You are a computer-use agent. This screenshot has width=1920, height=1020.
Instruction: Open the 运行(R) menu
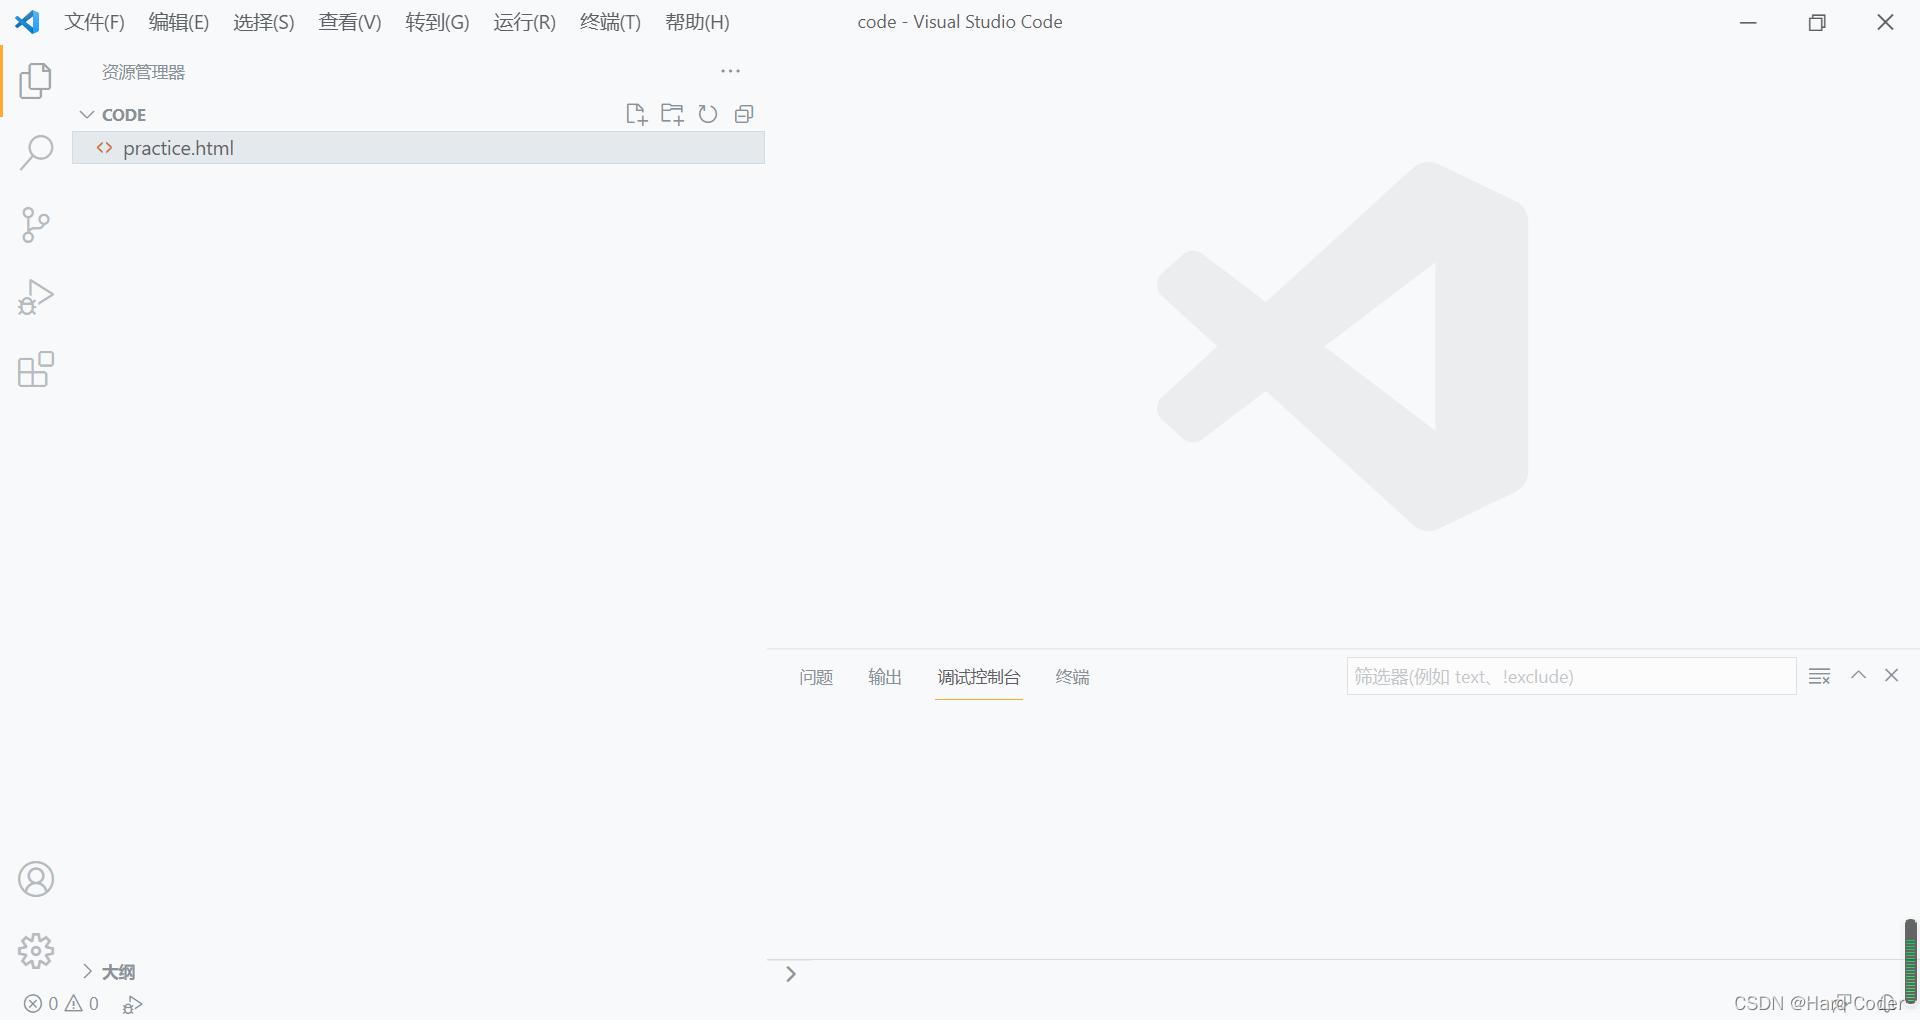[x=524, y=22]
